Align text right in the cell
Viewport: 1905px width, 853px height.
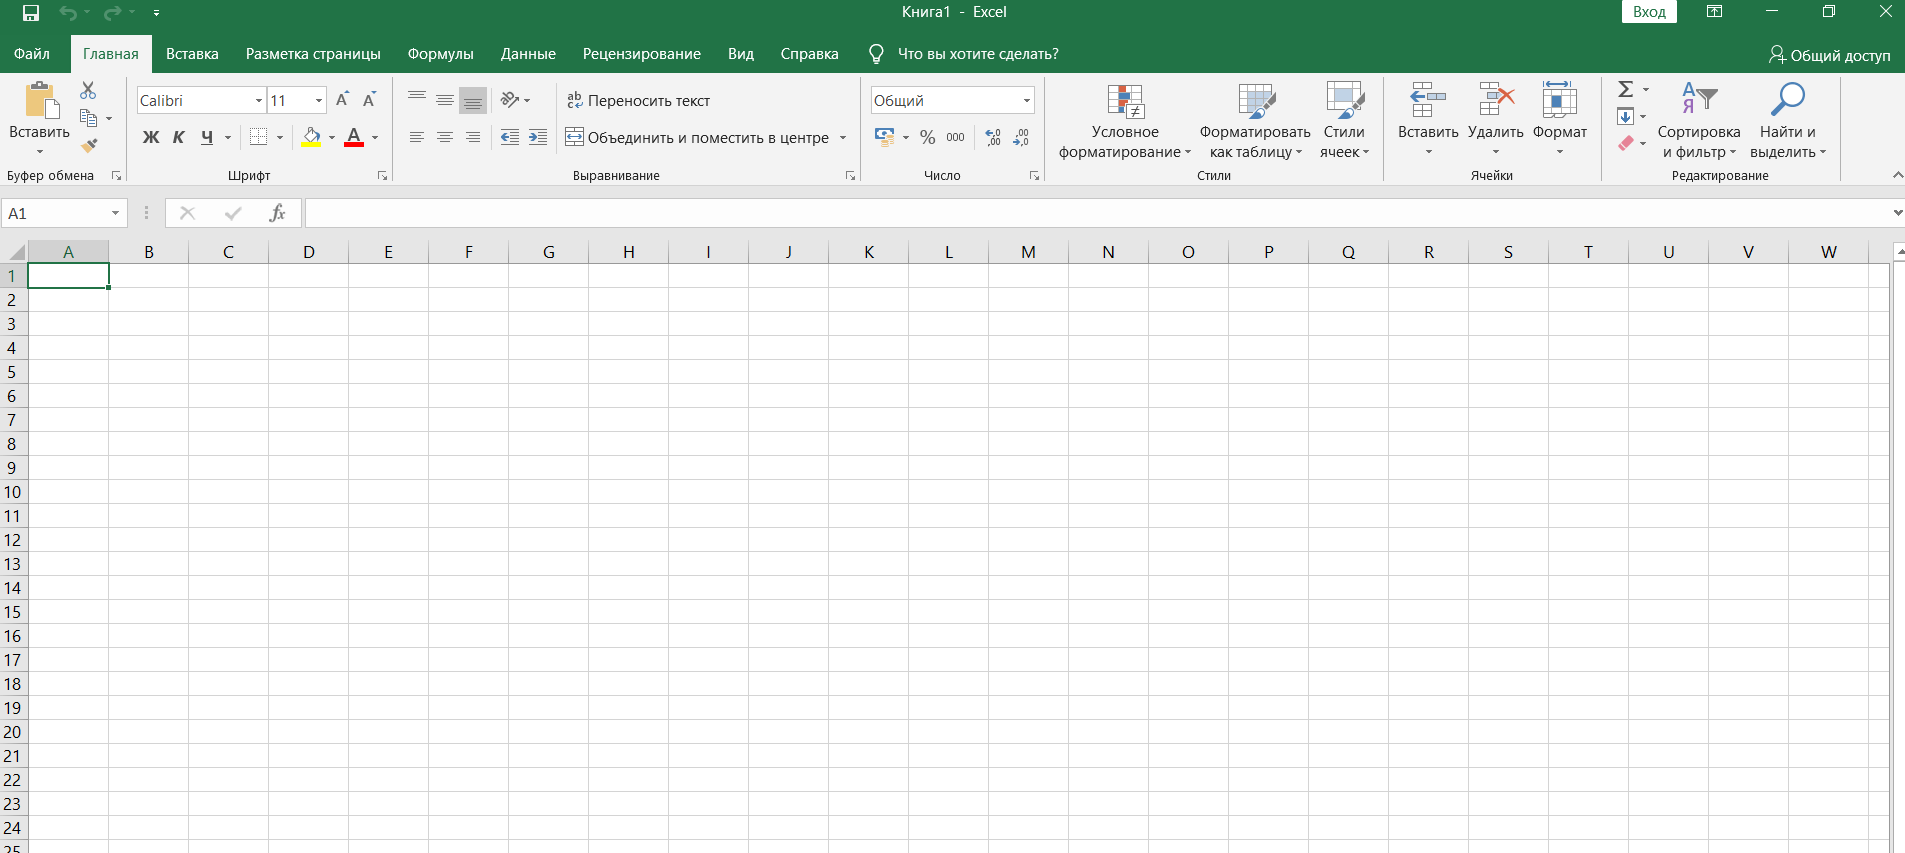(473, 137)
